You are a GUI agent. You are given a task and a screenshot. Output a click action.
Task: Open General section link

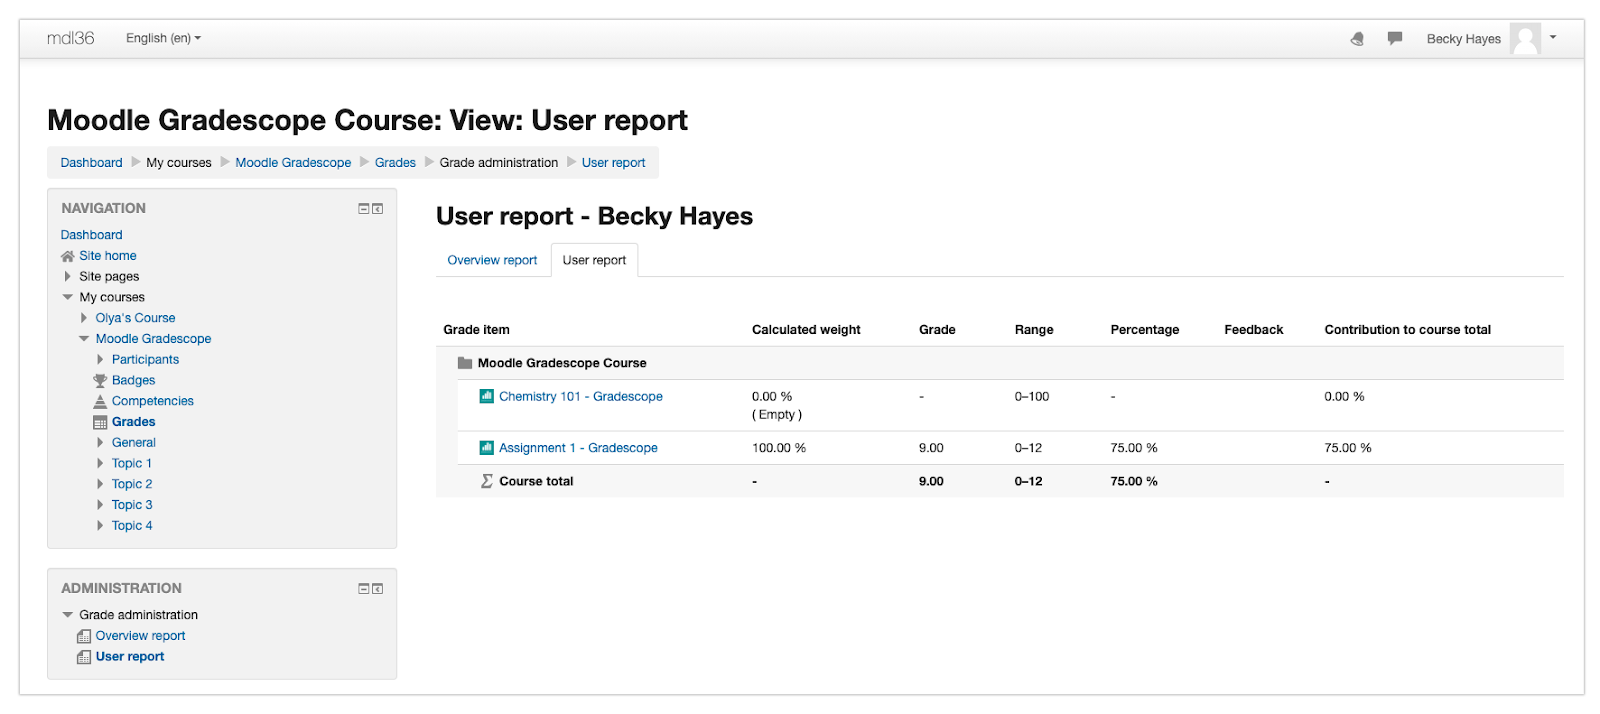(133, 442)
